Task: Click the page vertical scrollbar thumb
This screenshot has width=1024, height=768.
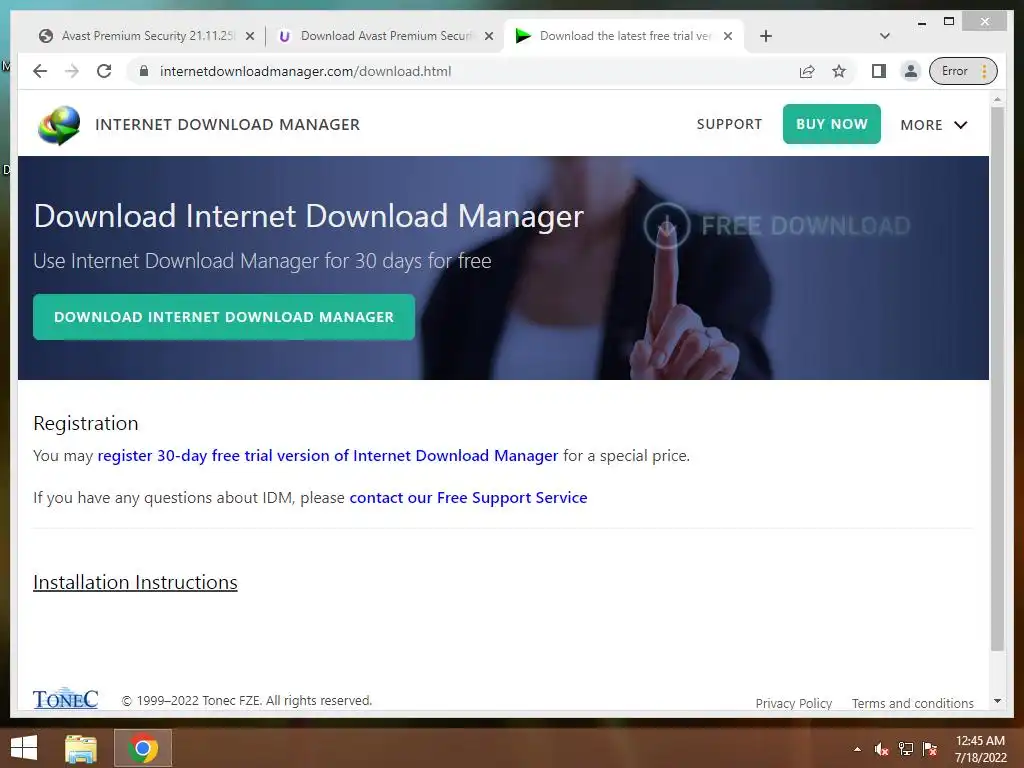Action: [x=997, y=379]
